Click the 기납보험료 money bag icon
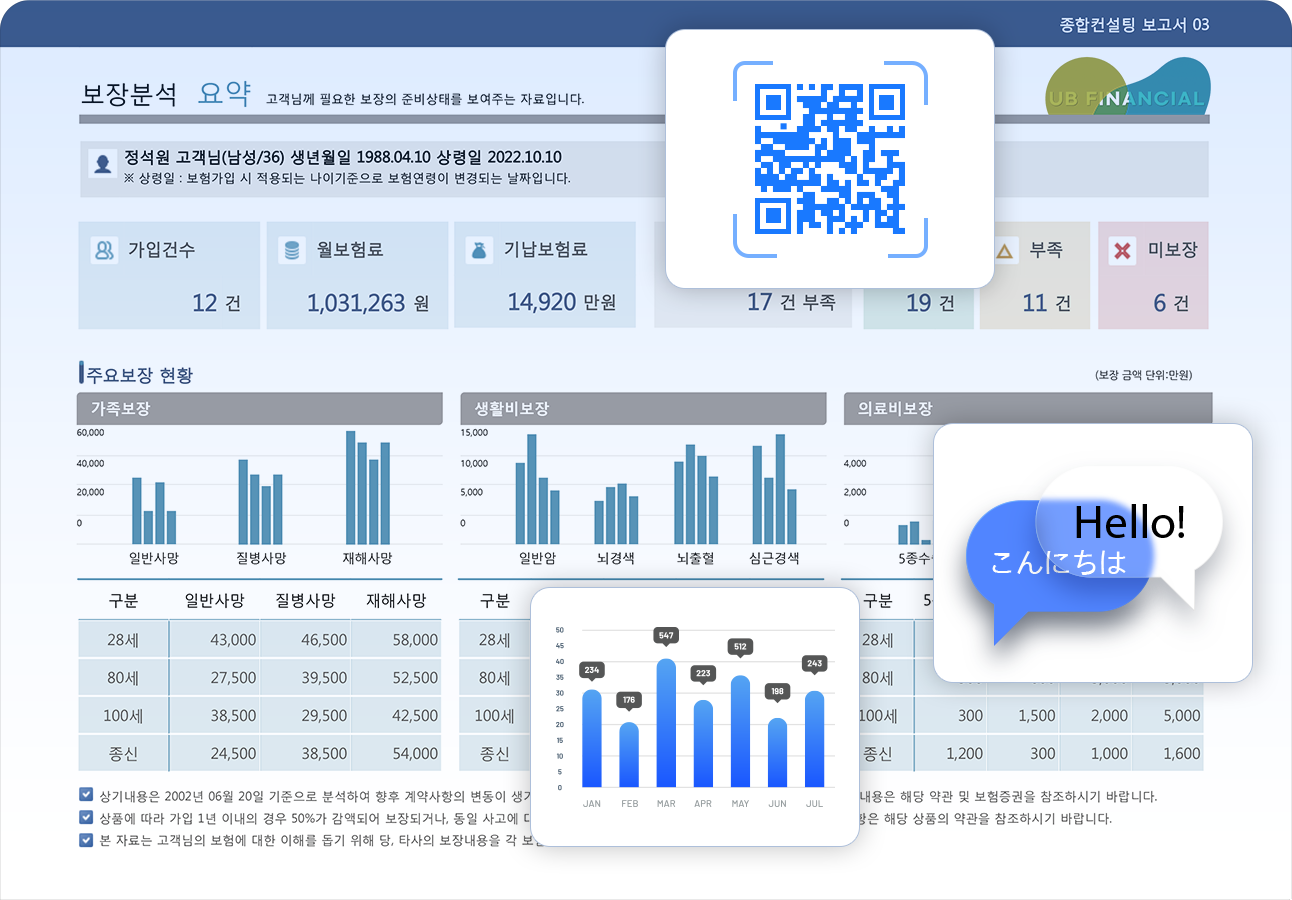 (x=480, y=250)
